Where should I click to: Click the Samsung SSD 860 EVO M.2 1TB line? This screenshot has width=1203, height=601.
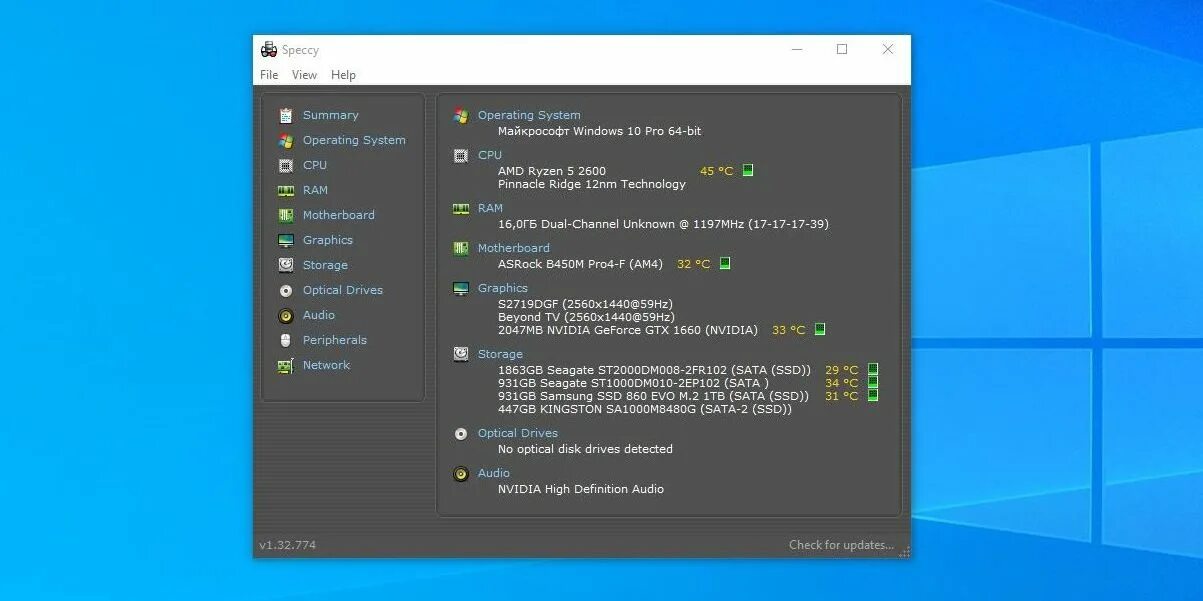point(654,396)
